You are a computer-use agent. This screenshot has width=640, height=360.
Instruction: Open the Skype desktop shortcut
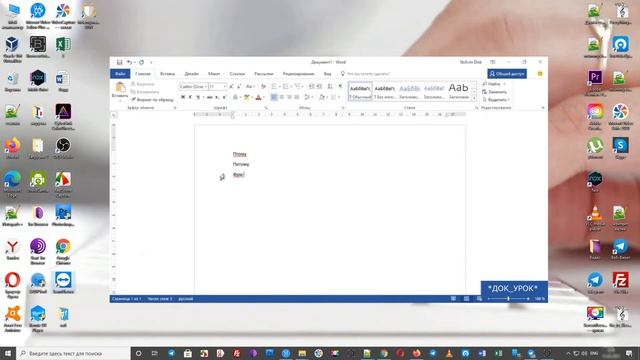[620, 148]
